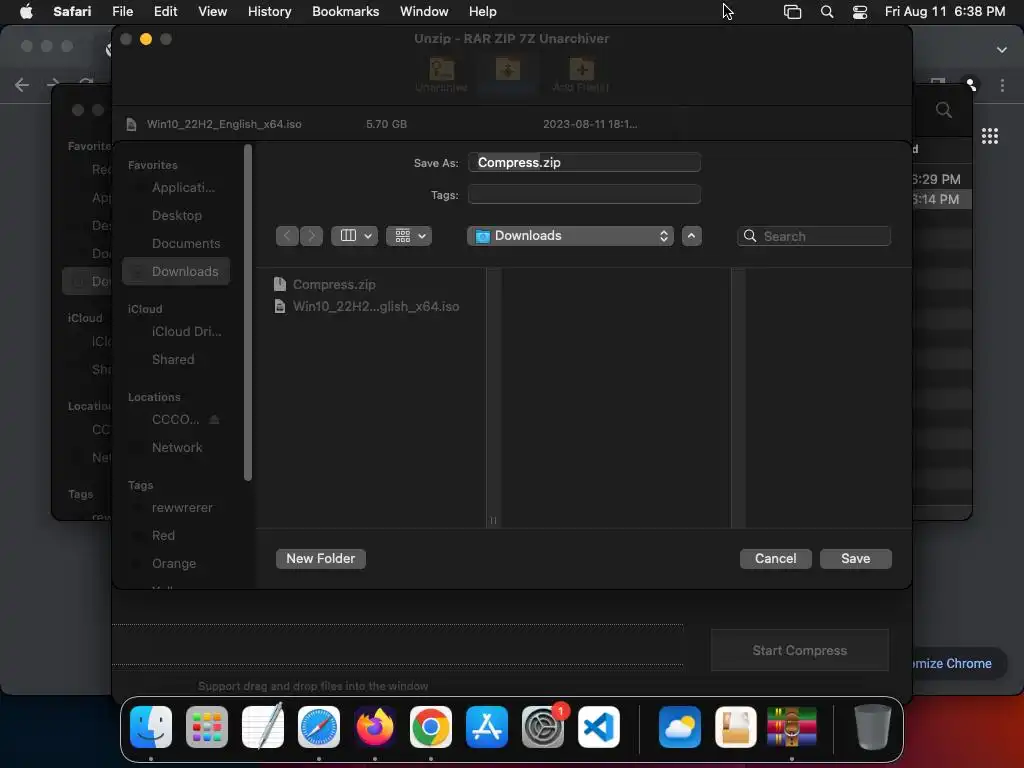This screenshot has width=1024, height=768.
Task: Select iCloud Drive in the sidebar
Action: click(x=176, y=332)
